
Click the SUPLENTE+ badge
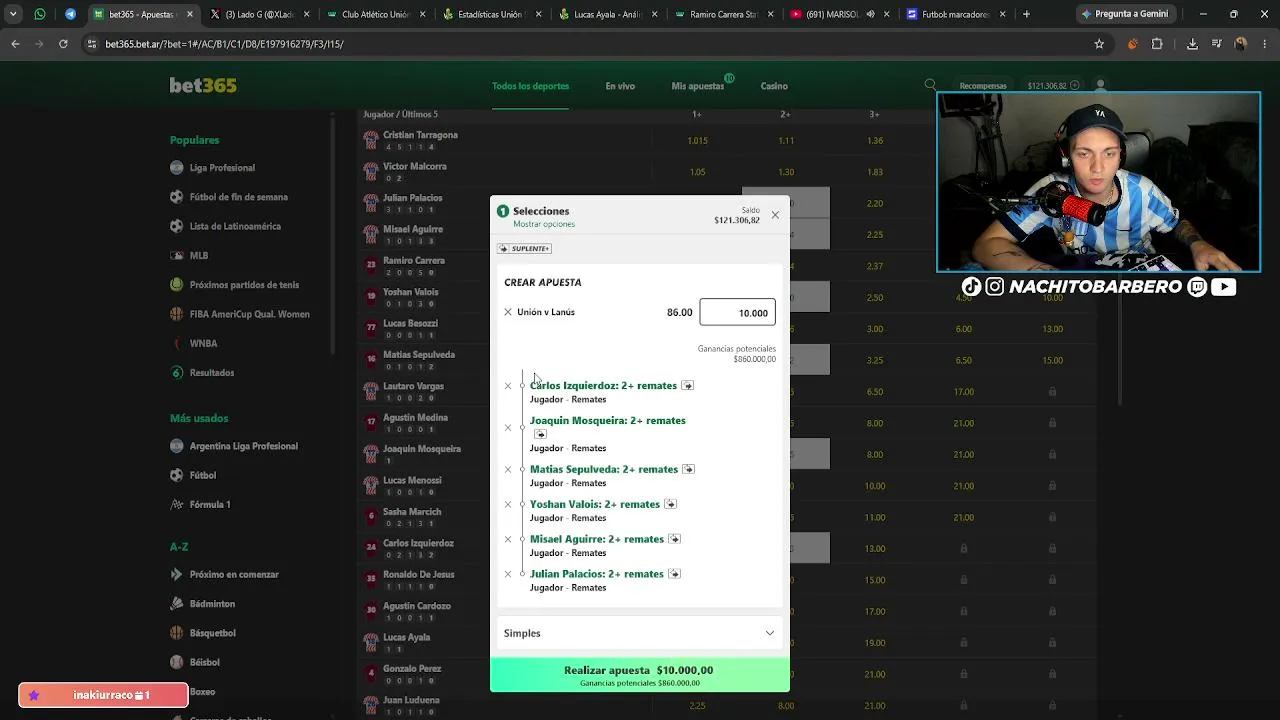coord(524,248)
